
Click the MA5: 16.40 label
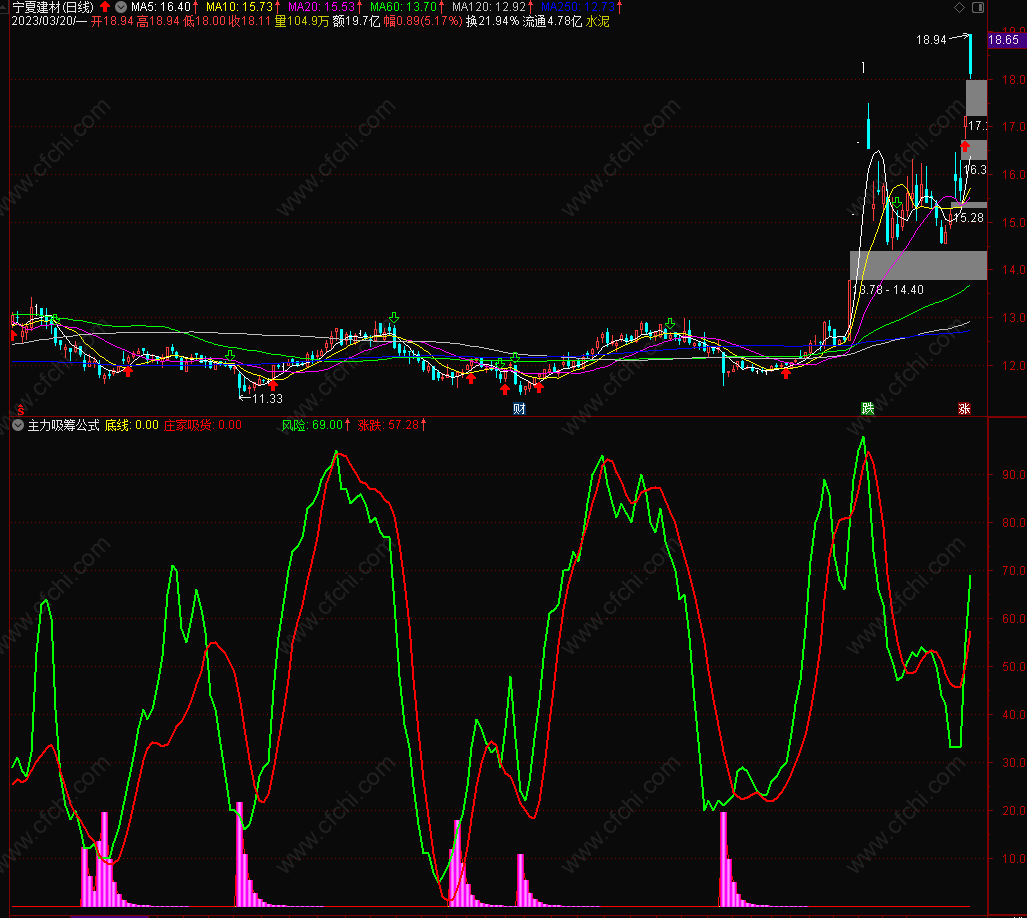(161, 7)
